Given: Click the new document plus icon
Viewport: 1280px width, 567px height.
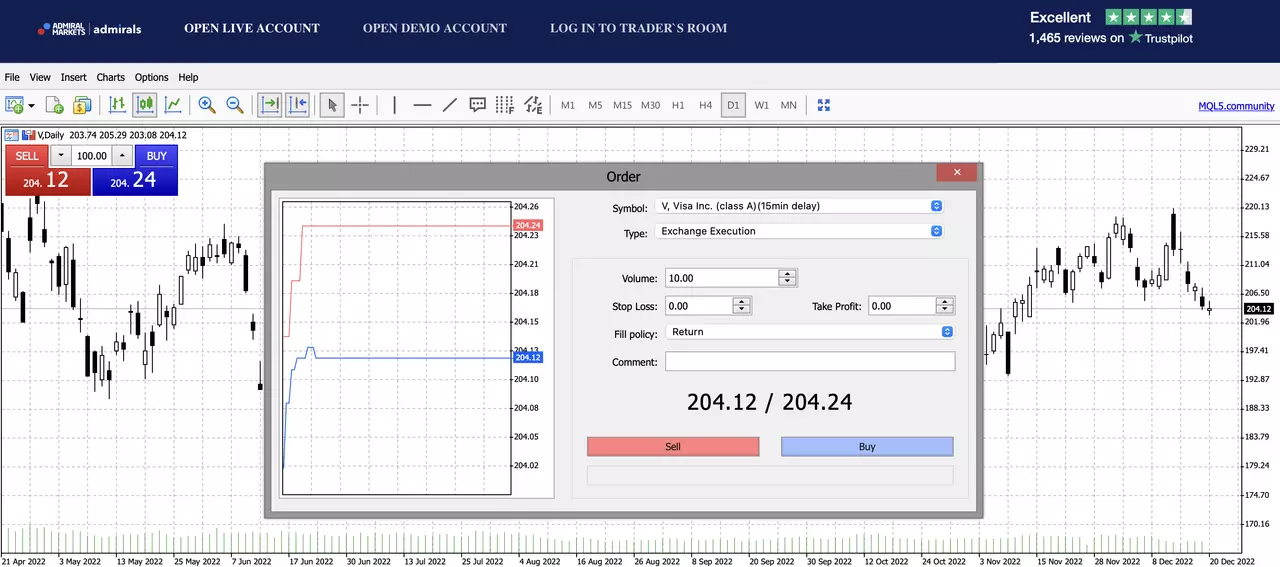Looking at the screenshot, I should (55, 105).
